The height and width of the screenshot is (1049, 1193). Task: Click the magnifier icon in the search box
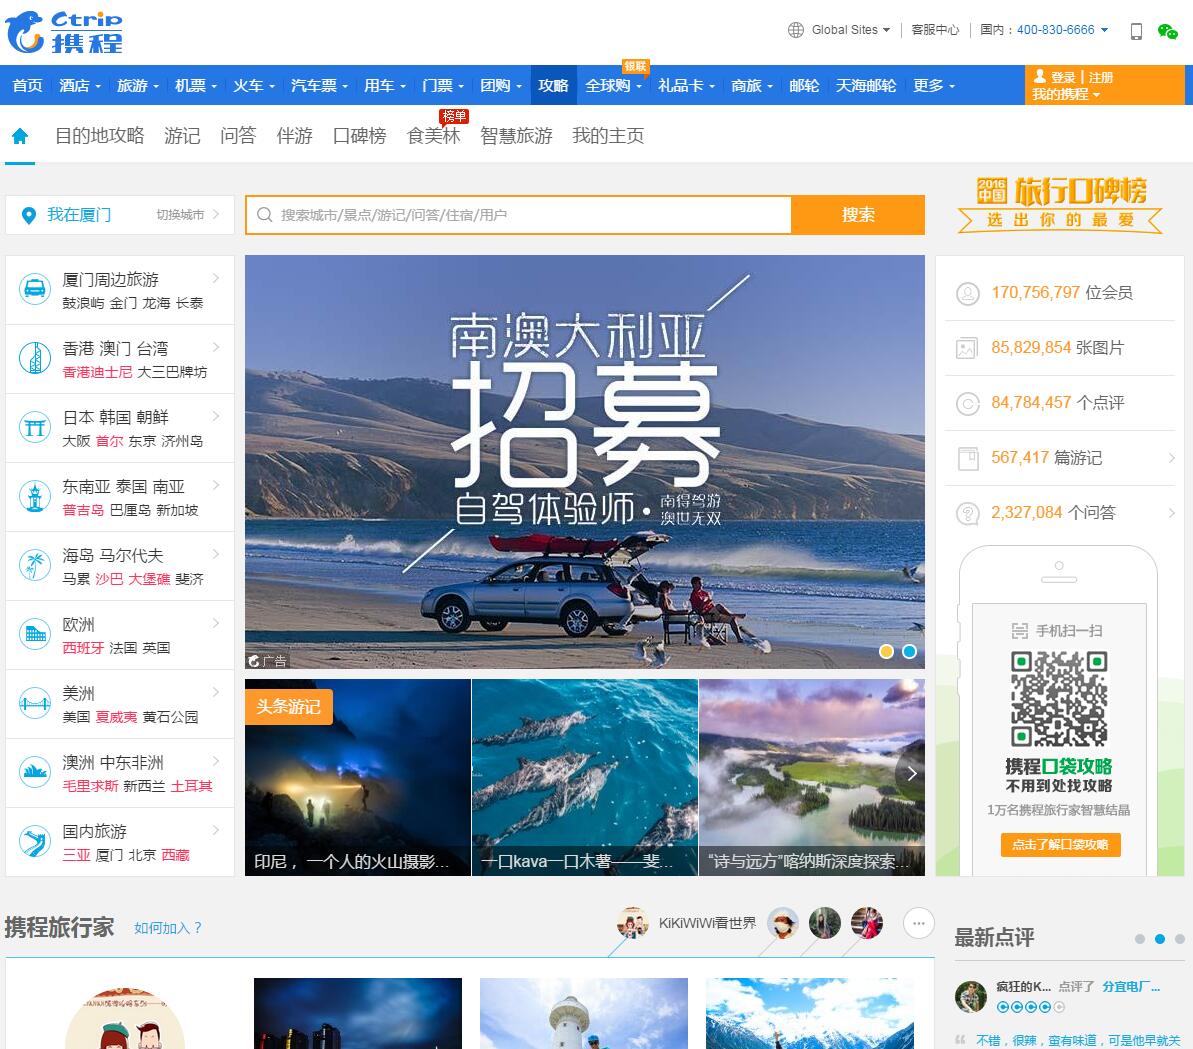(264, 215)
